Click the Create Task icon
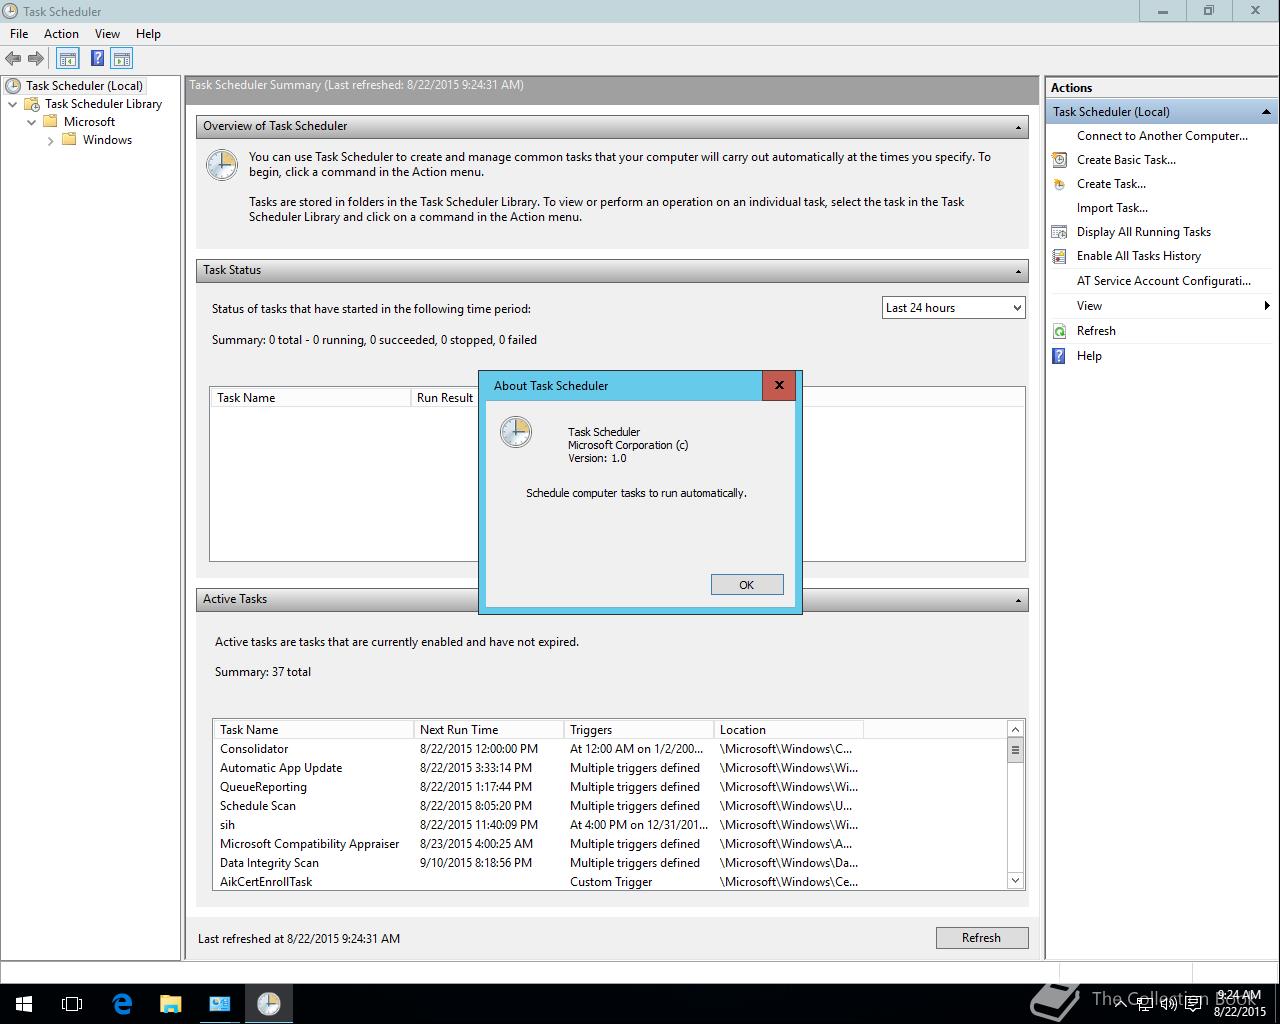This screenshot has height=1024, width=1280. coord(1059,184)
